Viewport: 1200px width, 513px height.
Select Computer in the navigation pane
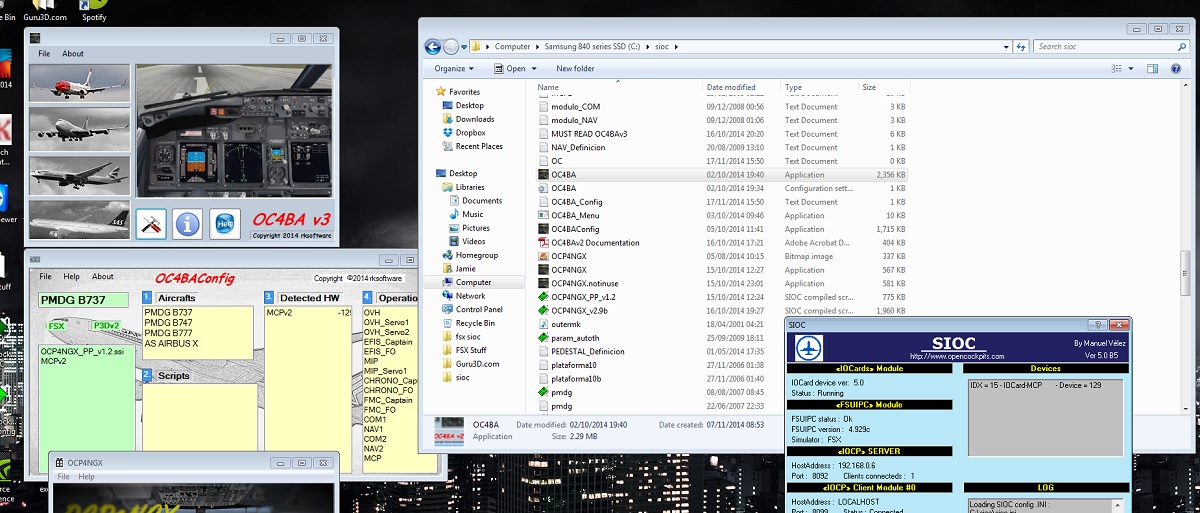click(x=473, y=282)
